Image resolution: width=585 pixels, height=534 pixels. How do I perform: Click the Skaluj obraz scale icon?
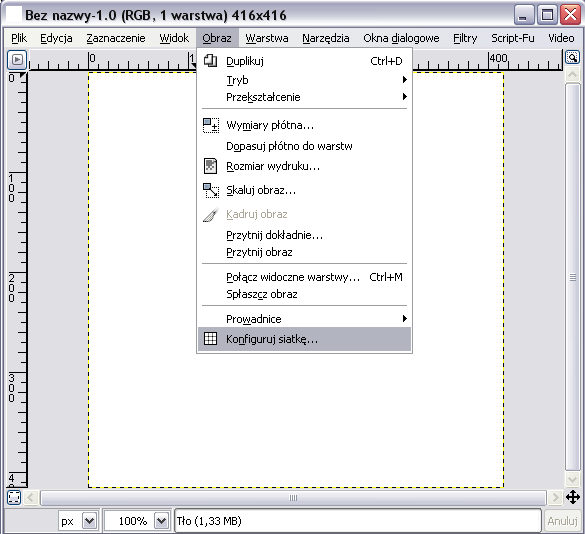(211, 190)
